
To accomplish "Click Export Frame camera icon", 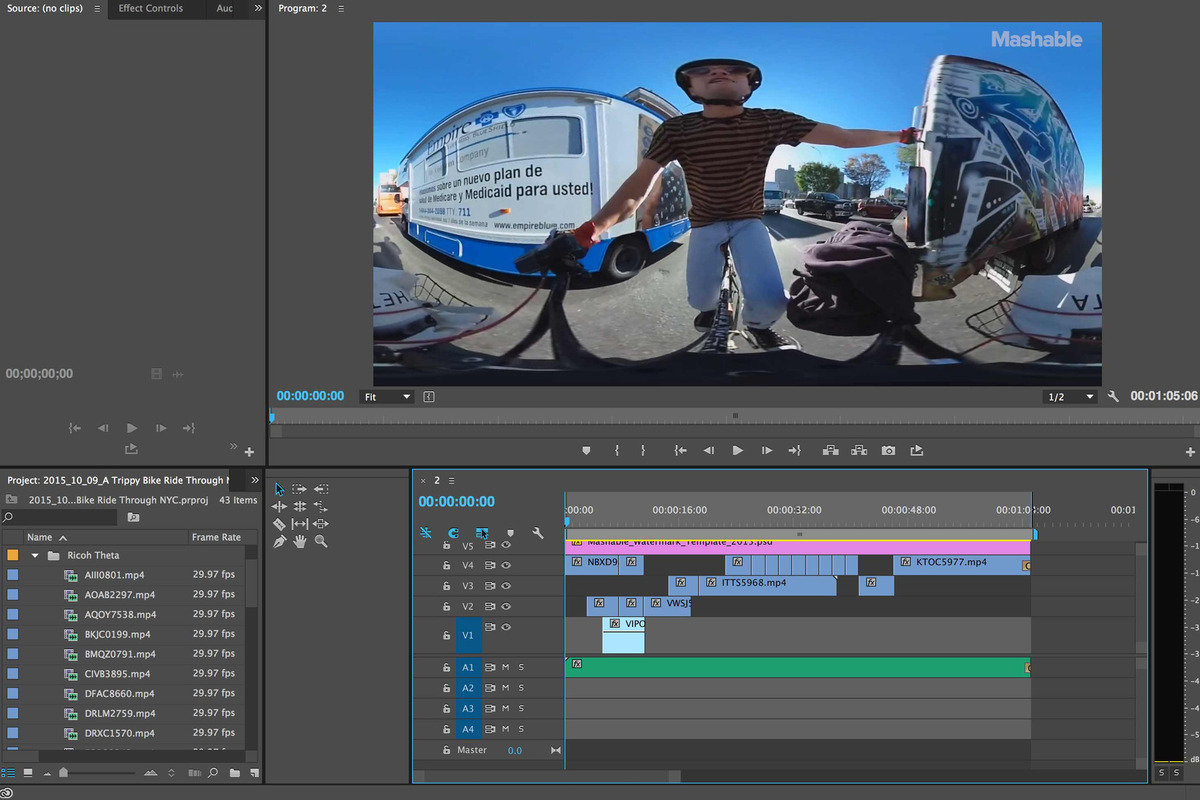I will tap(888, 451).
